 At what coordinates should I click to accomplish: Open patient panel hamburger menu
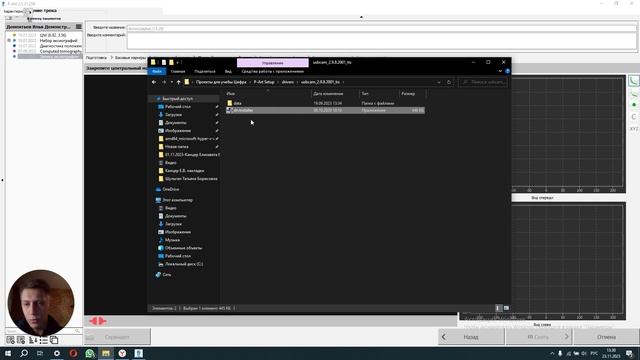(x=79, y=27)
